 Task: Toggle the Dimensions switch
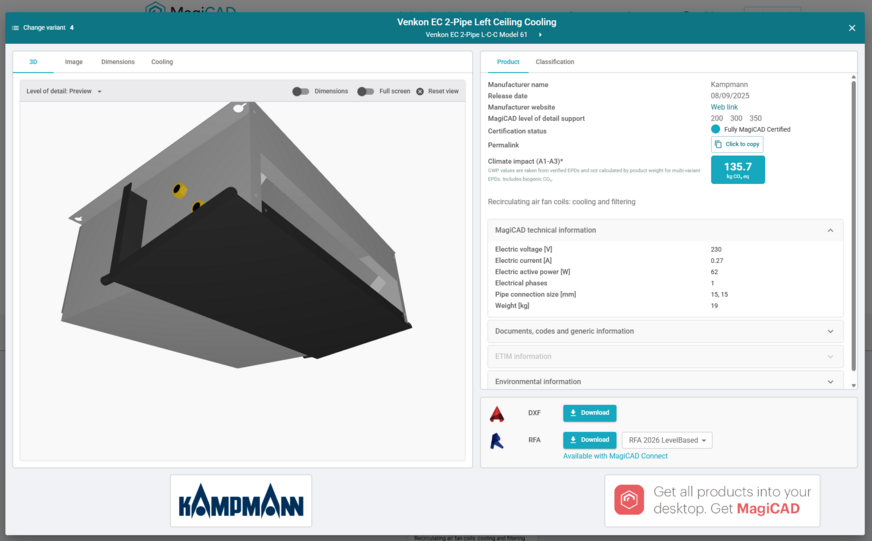(x=301, y=92)
